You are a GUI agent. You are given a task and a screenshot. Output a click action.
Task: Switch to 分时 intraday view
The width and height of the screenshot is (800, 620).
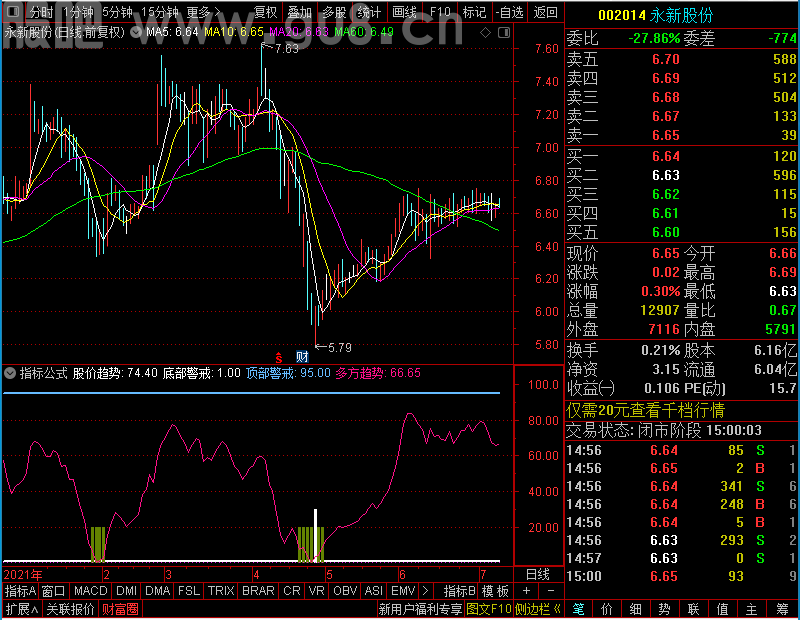(41, 12)
